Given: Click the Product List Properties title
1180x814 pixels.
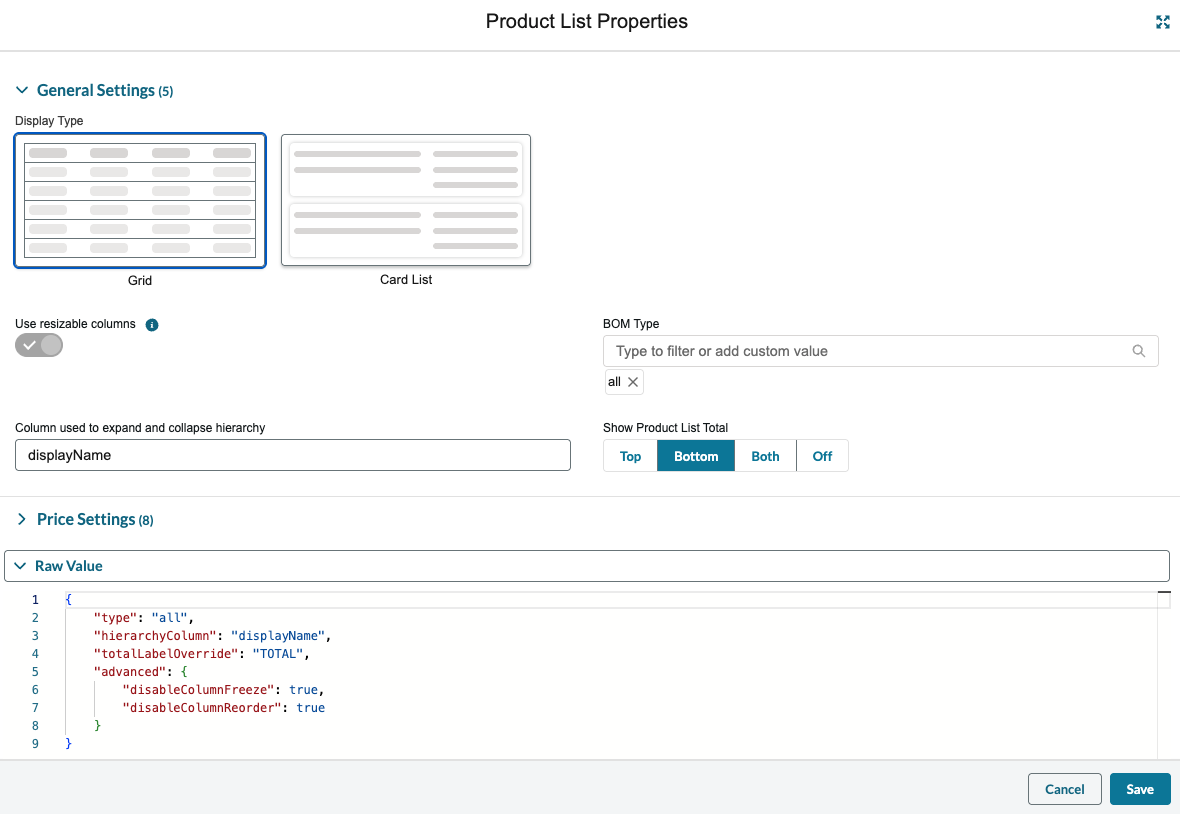Looking at the screenshot, I should (x=586, y=21).
